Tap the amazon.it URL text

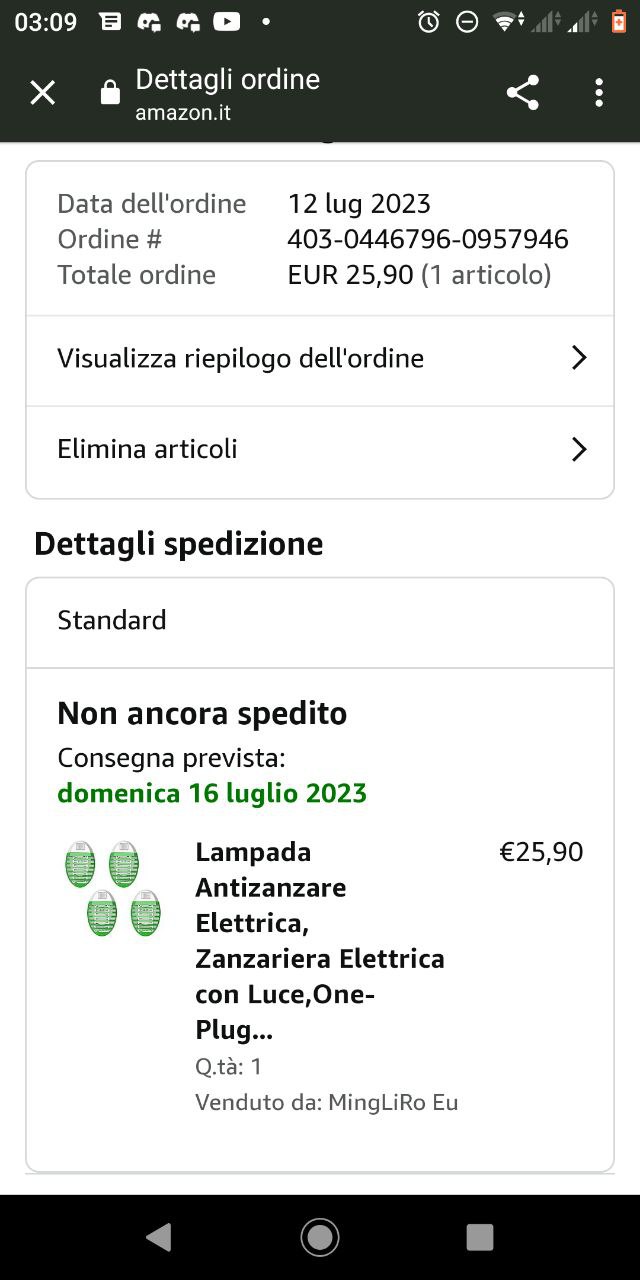pos(183,113)
